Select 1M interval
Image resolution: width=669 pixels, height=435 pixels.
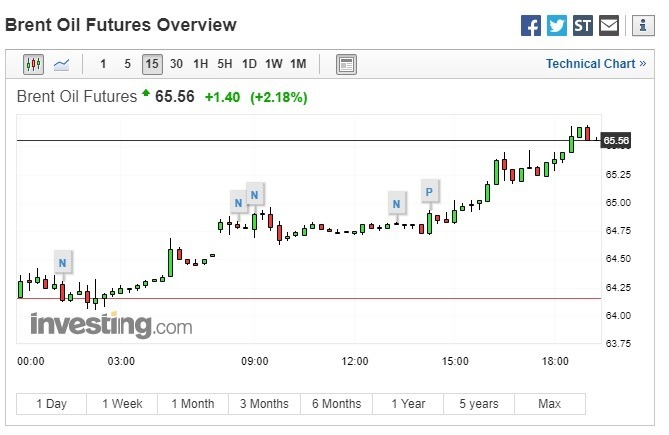[x=298, y=64]
